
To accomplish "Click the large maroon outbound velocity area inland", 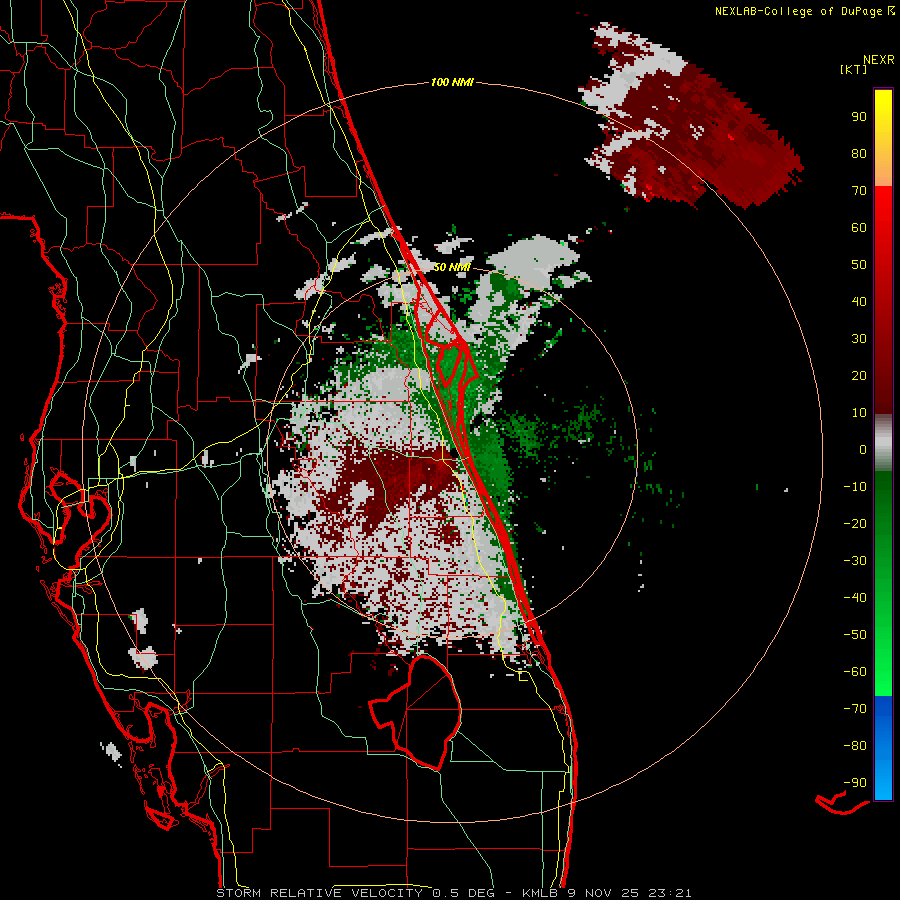I will 396,479.
